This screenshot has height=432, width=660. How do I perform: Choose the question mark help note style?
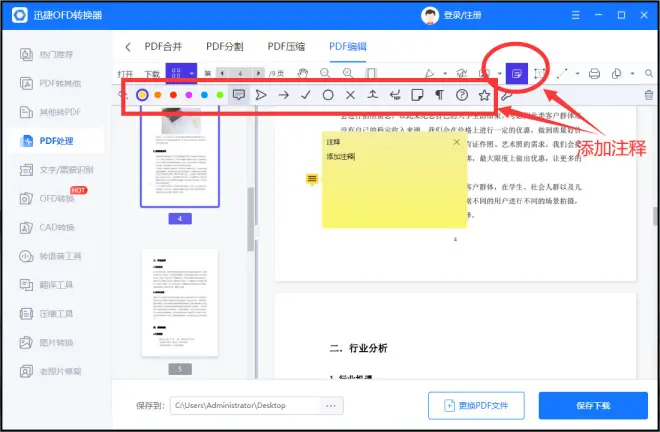coord(462,95)
